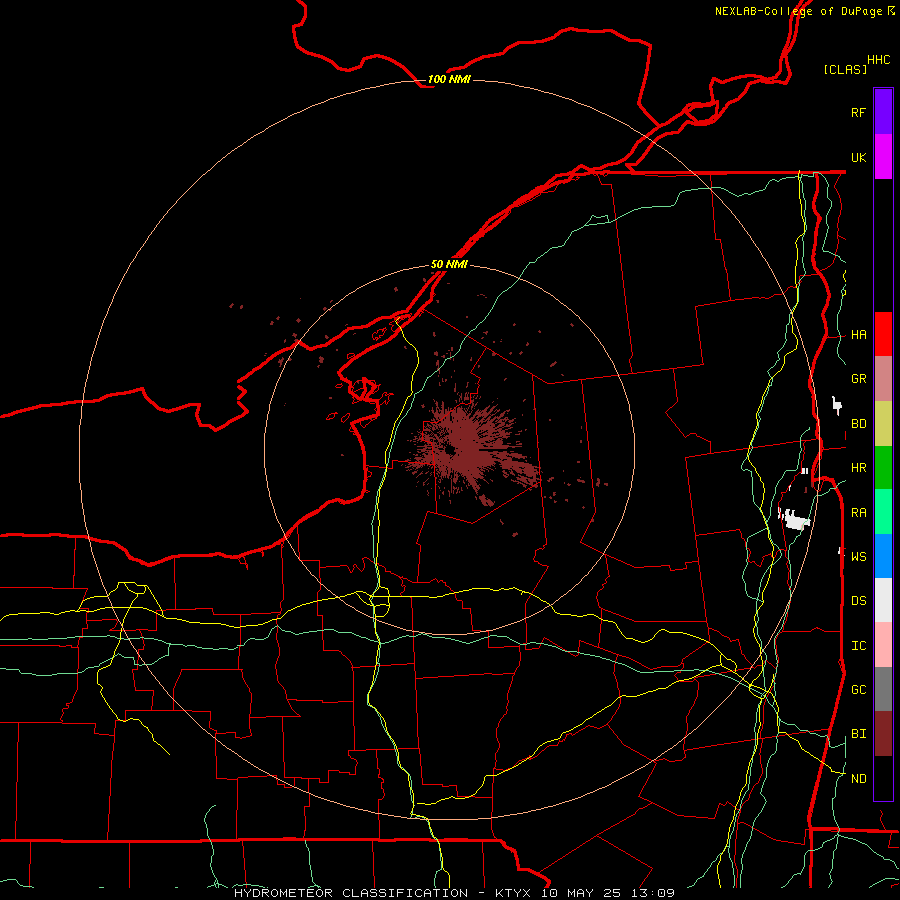Pick the brown BI legend swatch
Viewport: 900px width, 900px height.
pos(883,734)
